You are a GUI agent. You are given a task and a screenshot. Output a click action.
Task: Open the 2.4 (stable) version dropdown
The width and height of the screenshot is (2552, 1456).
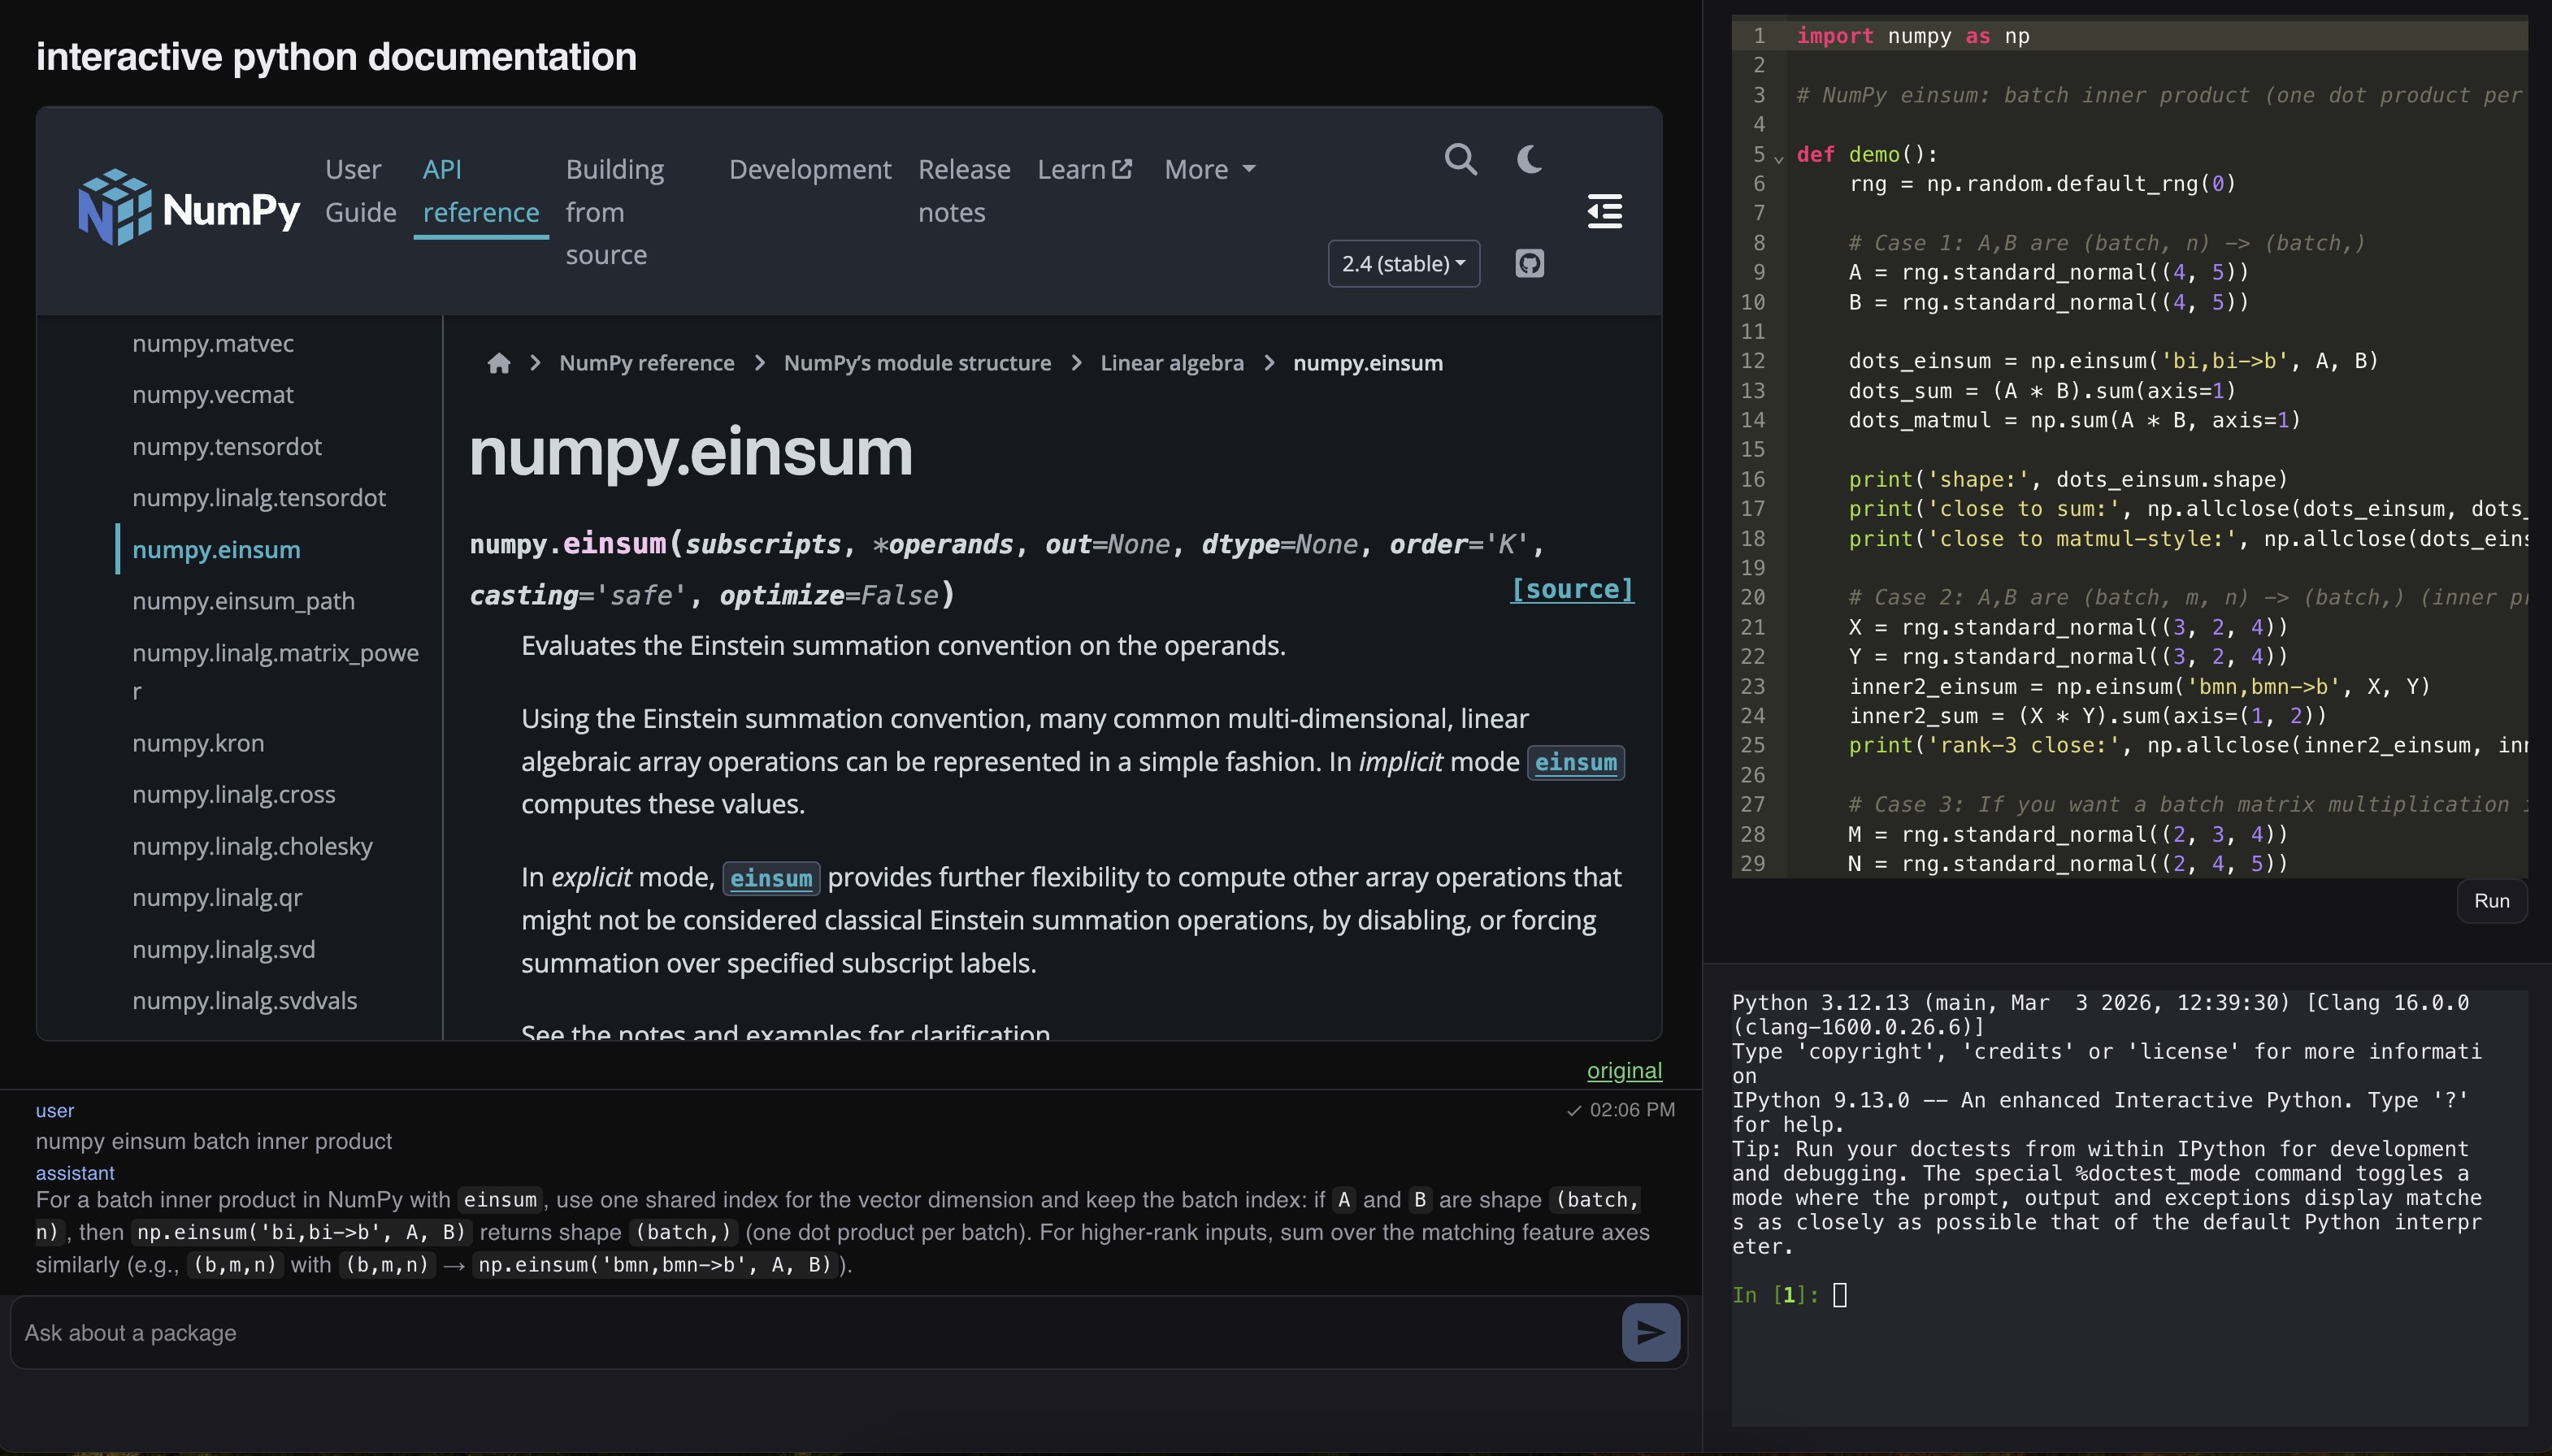point(1403,264)
